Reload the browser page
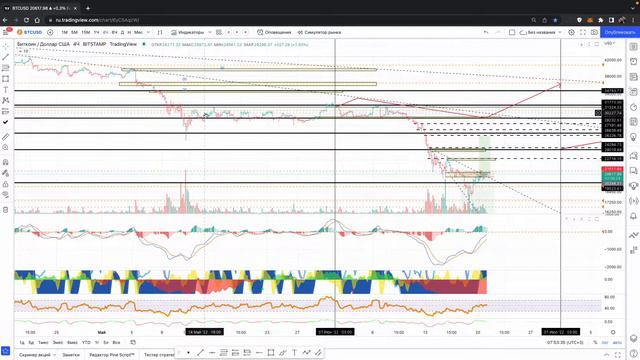The width and height of the screenshot is (640, 360). click(26, 20)
